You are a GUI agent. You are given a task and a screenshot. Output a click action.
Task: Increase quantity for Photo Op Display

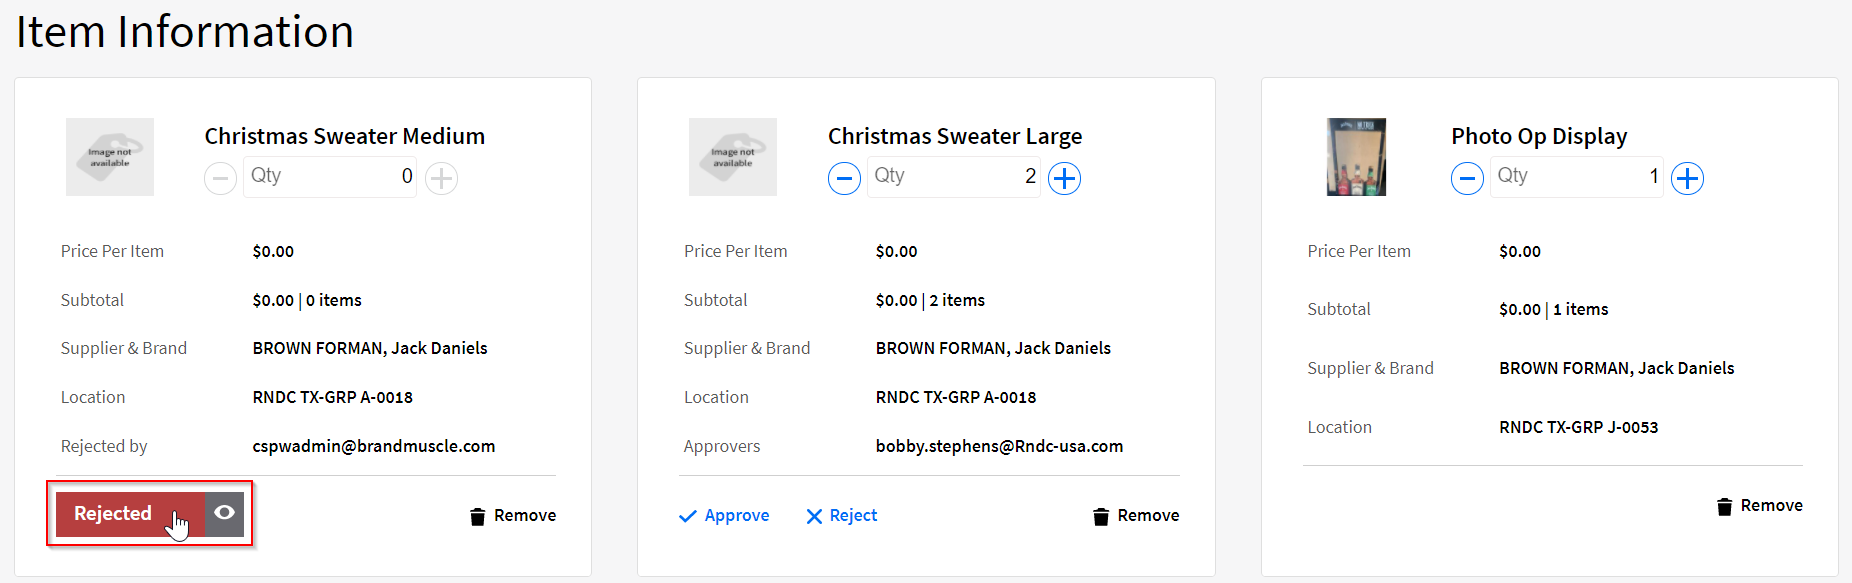[1687, 179]
